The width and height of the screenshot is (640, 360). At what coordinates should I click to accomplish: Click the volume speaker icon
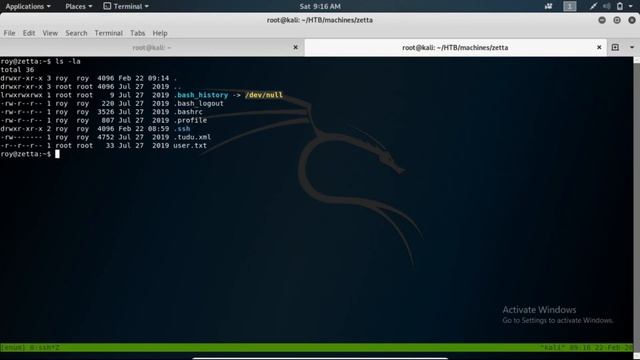click(x=607, y=6)
